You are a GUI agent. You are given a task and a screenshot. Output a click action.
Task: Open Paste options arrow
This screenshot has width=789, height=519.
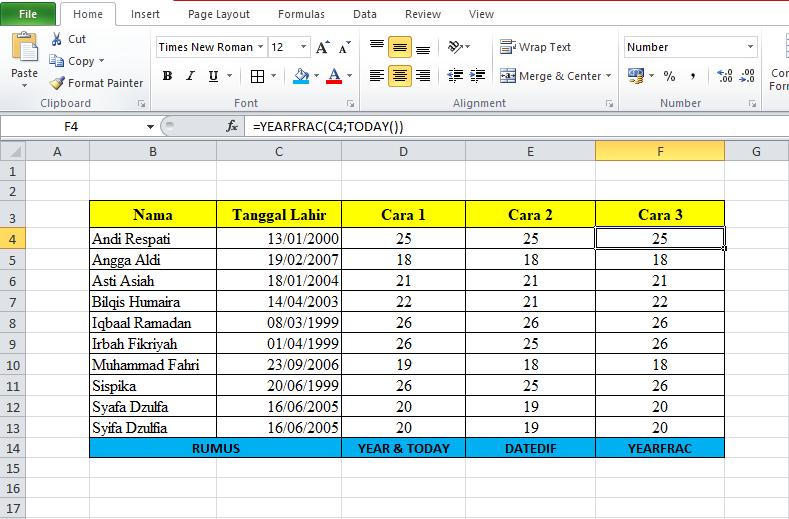coord(24,86)
